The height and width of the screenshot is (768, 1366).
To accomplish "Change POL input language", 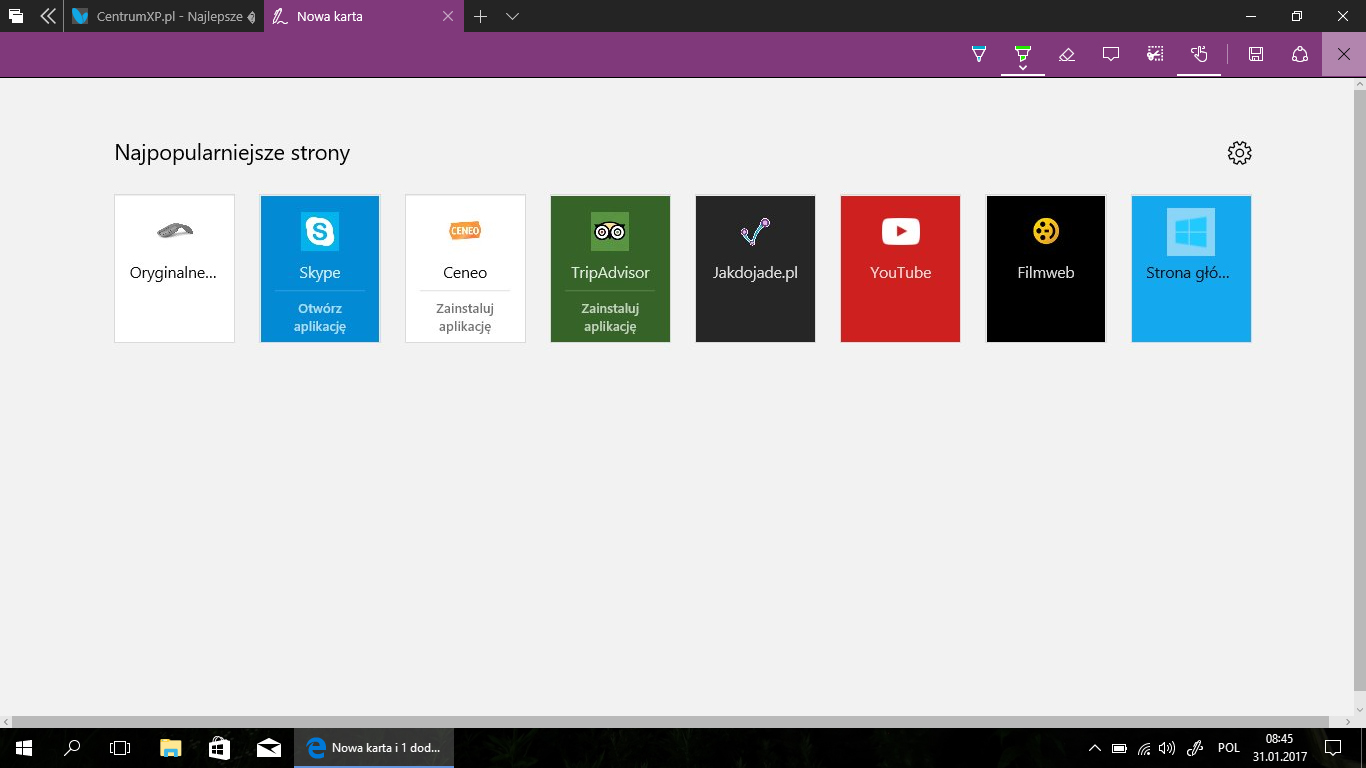I will [1229, 748].
